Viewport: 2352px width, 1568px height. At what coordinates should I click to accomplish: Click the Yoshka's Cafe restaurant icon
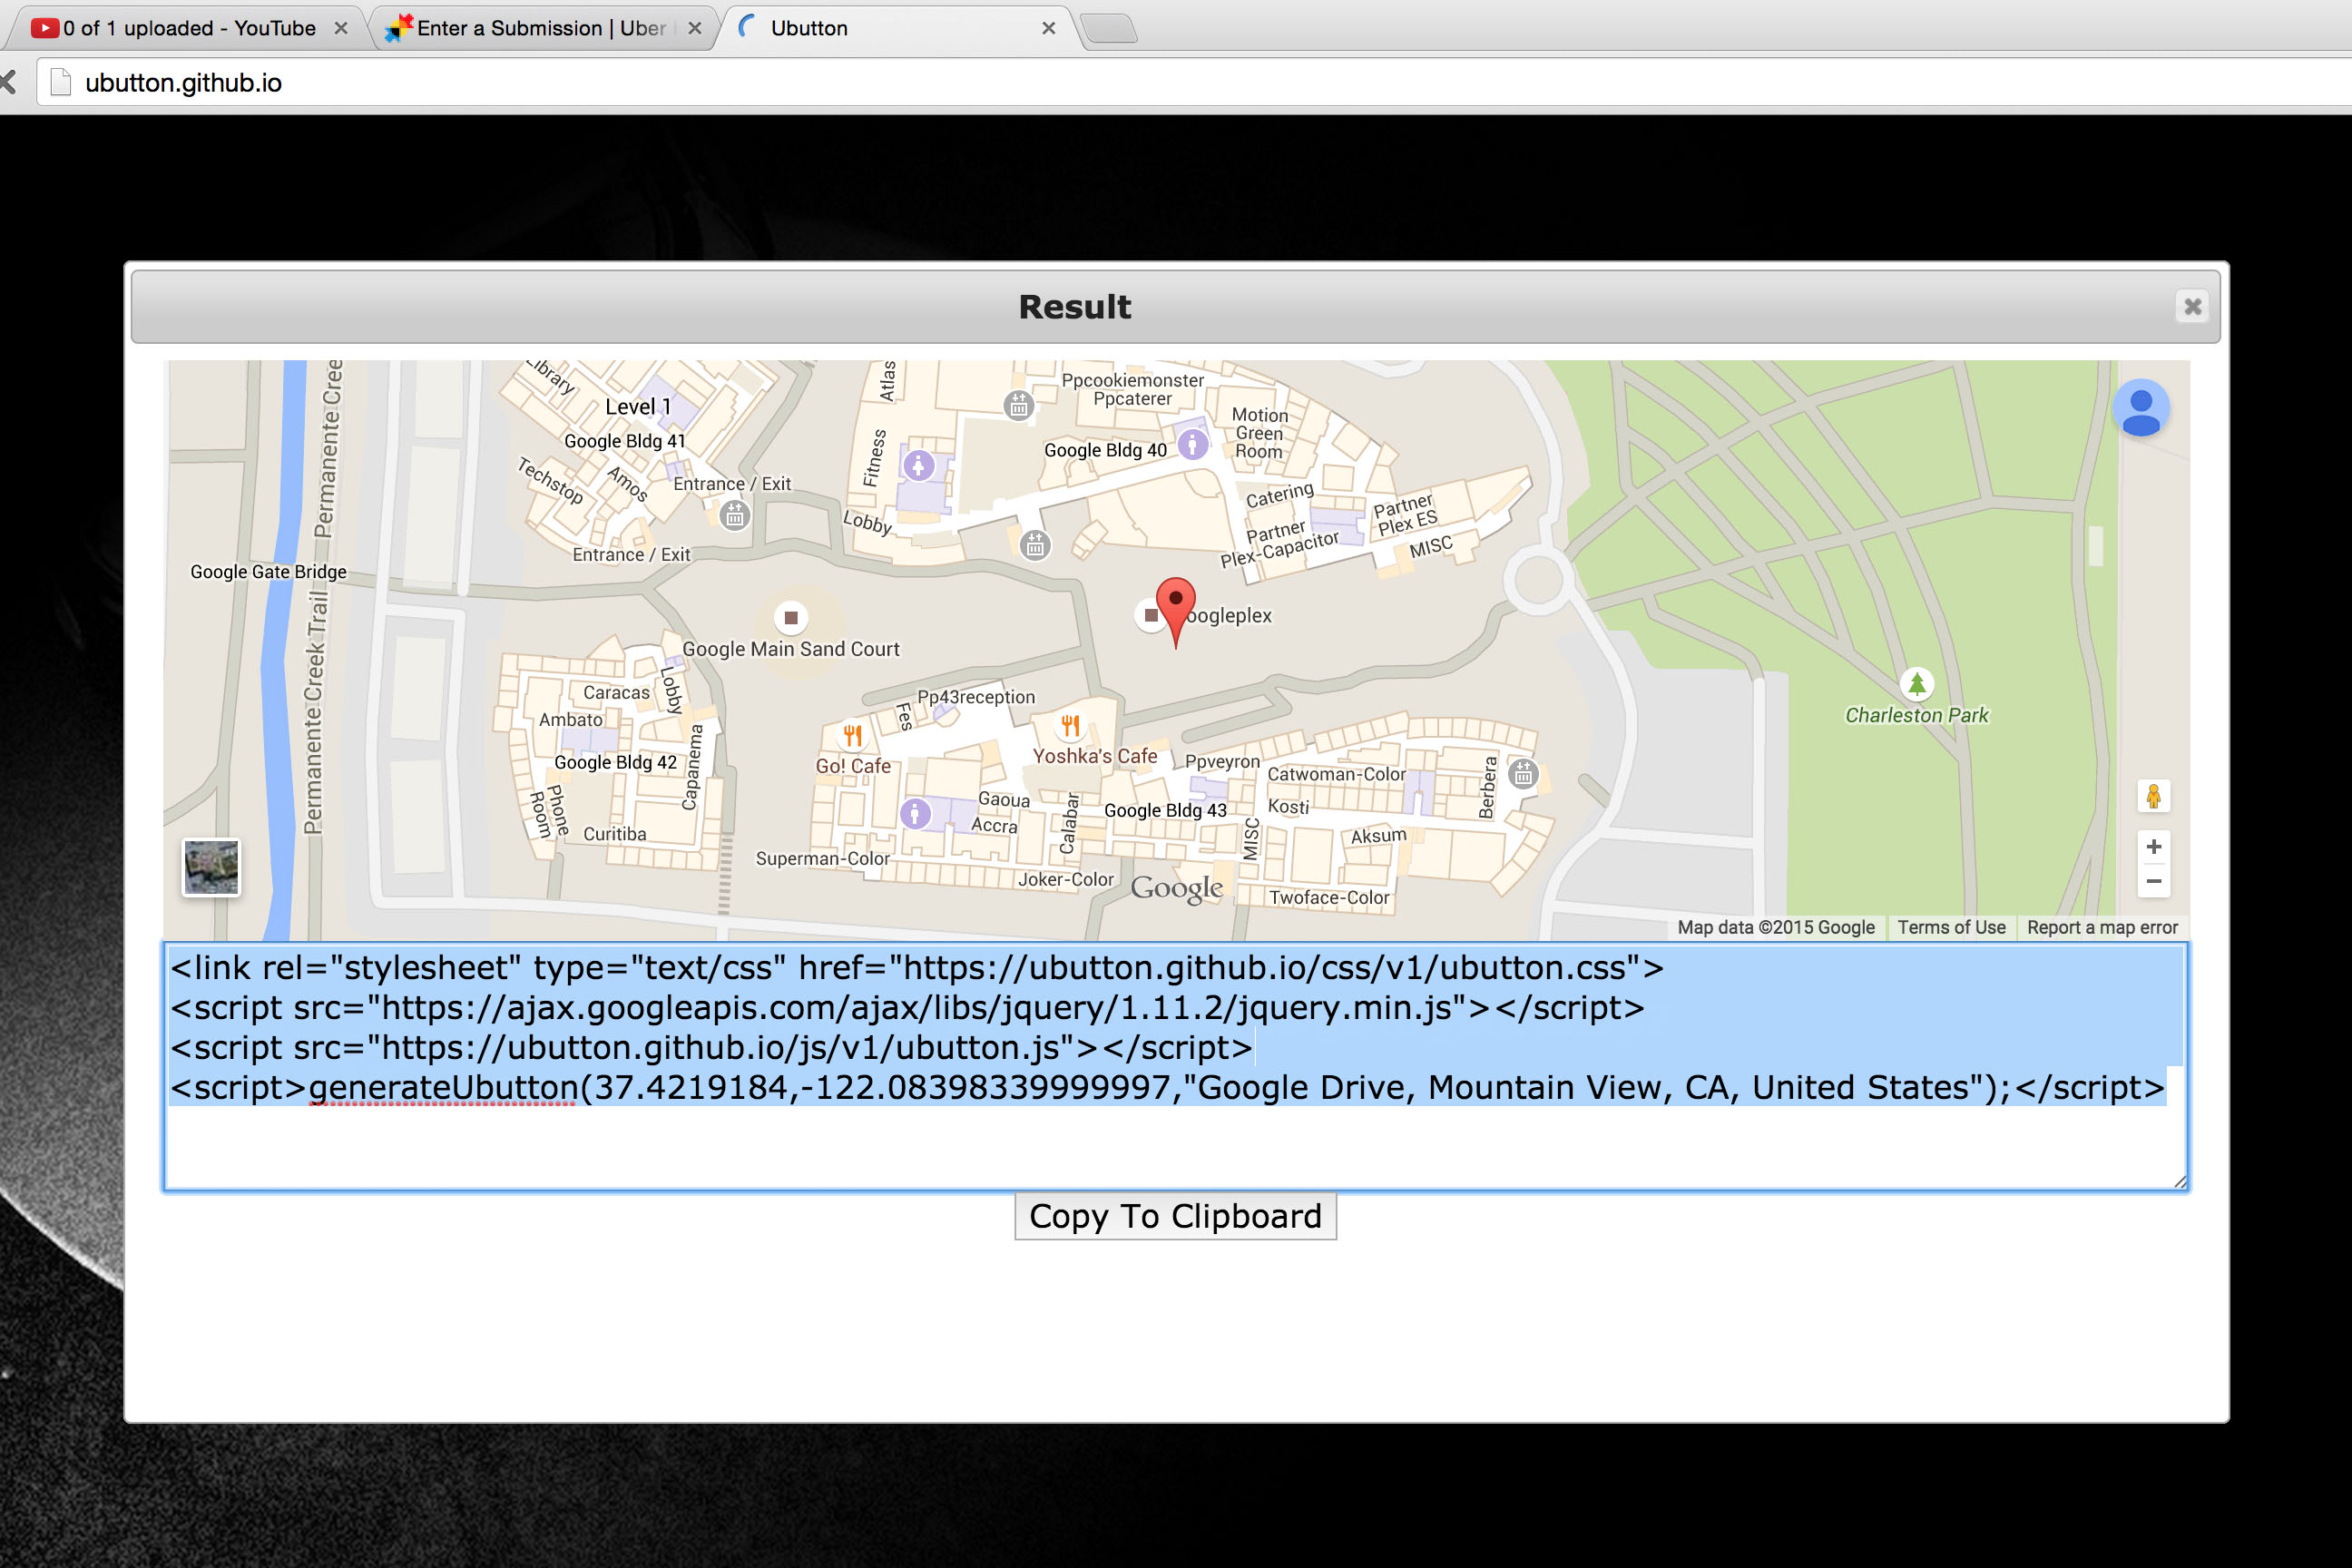tap(1070, 725)
